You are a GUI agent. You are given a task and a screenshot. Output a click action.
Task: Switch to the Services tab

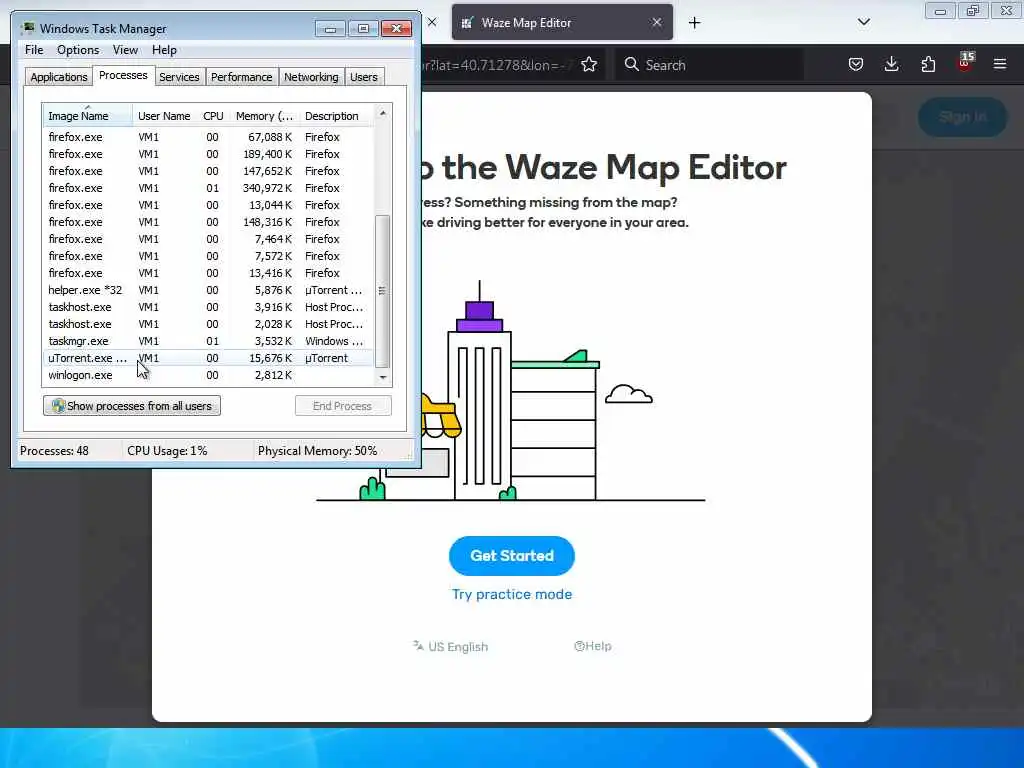(x=179, y=77)
